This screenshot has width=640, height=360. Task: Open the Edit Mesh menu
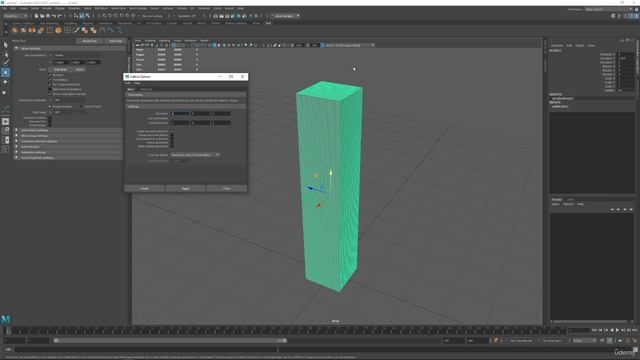[x=101, y=8]
